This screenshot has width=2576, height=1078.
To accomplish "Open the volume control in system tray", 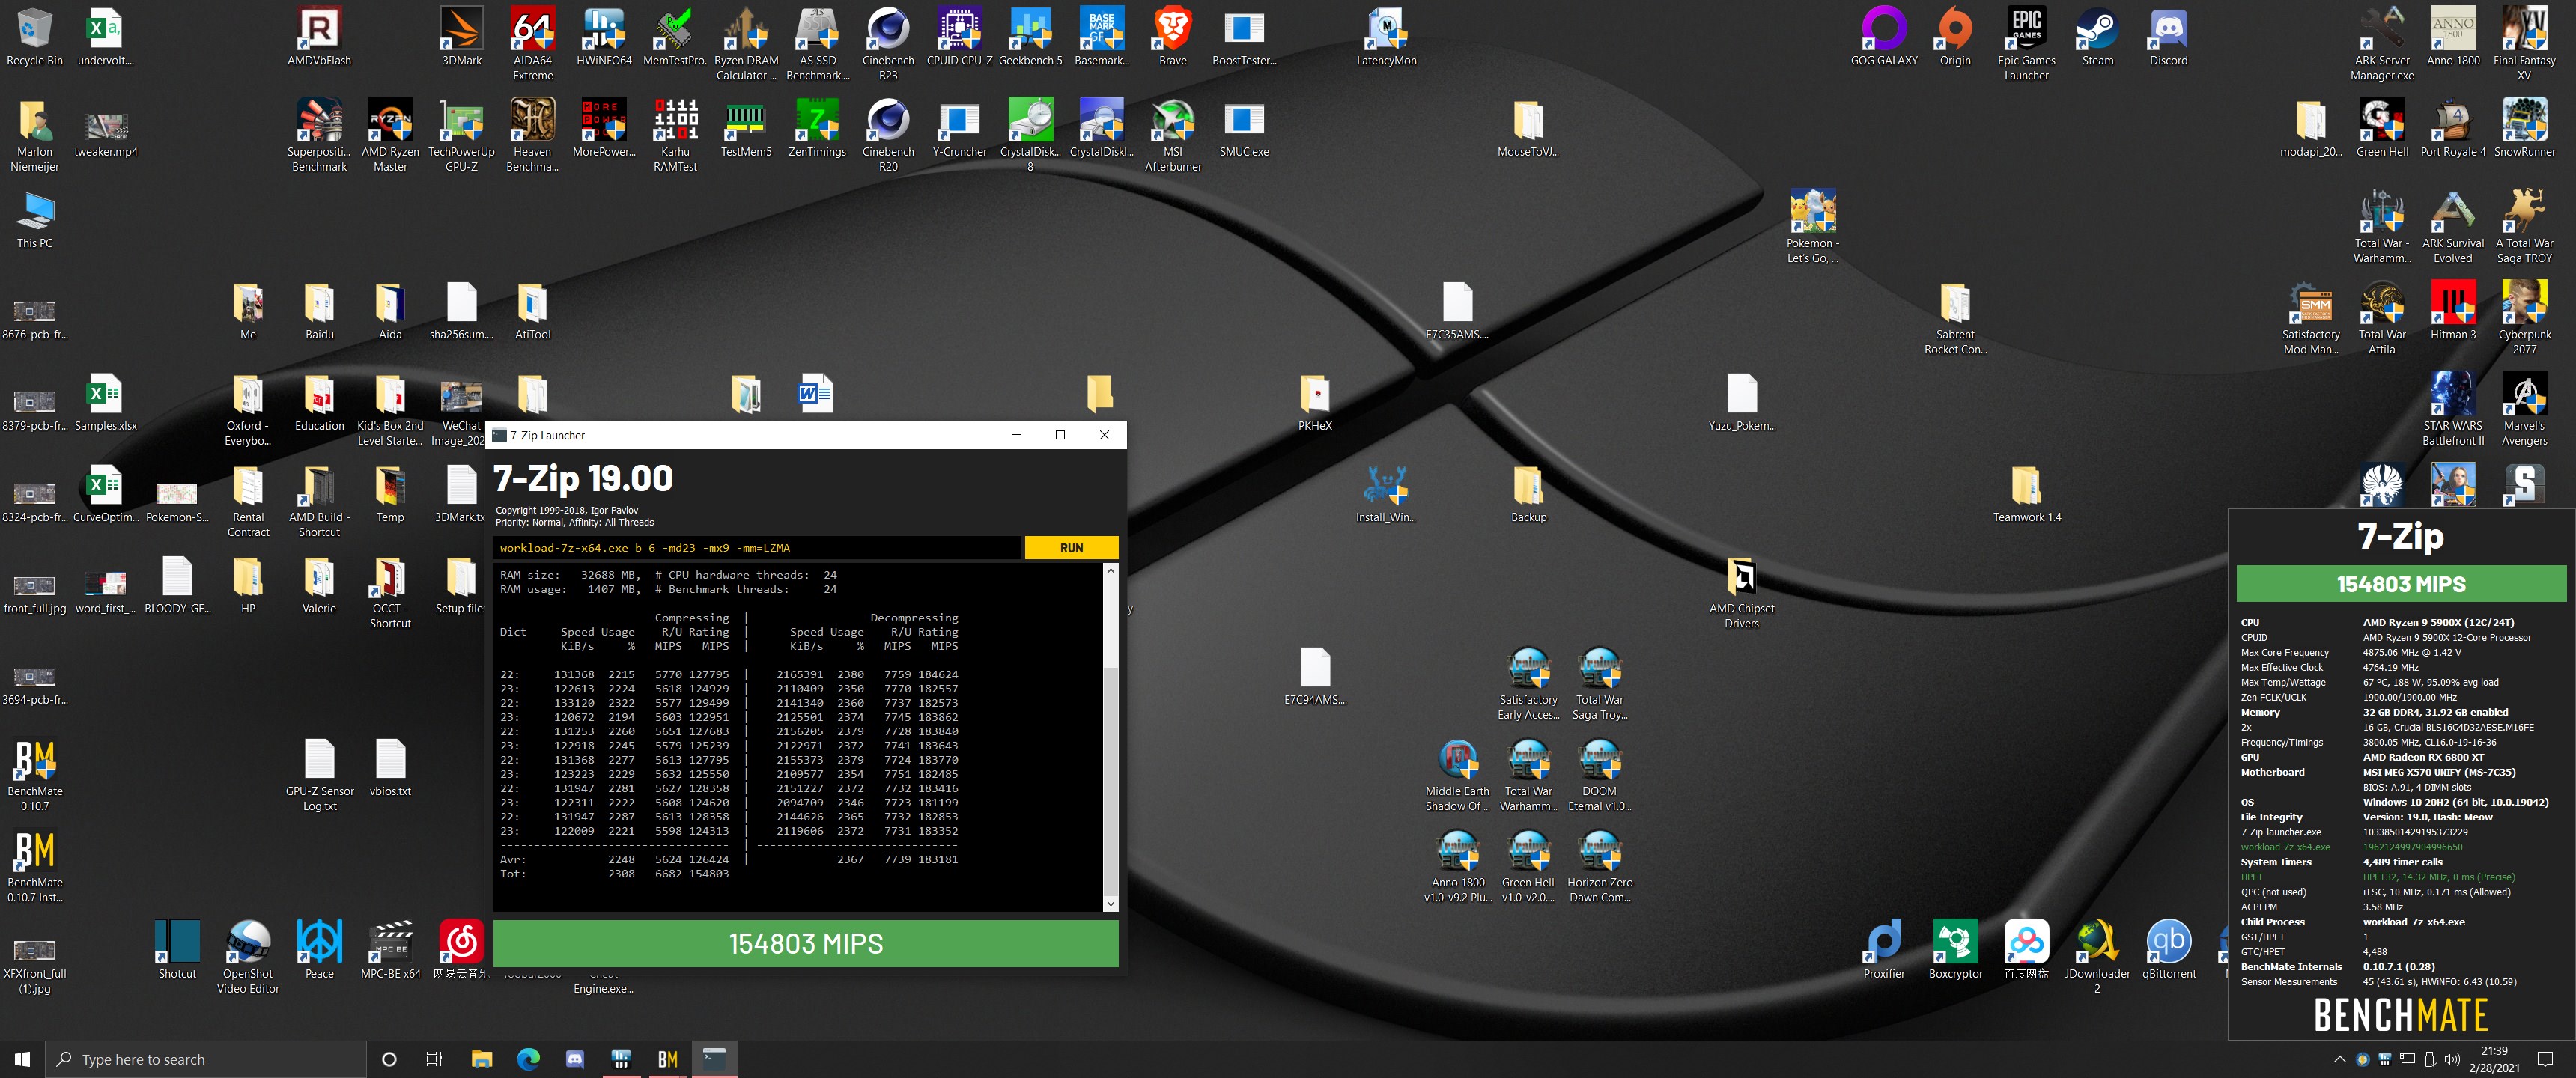I will click(2451, 1059).
